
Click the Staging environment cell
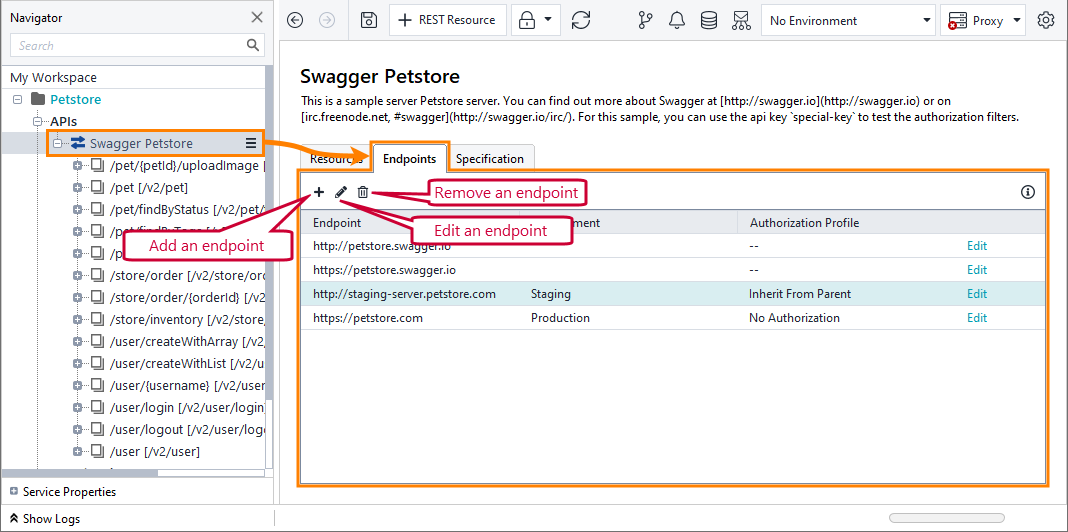point(550,294)
